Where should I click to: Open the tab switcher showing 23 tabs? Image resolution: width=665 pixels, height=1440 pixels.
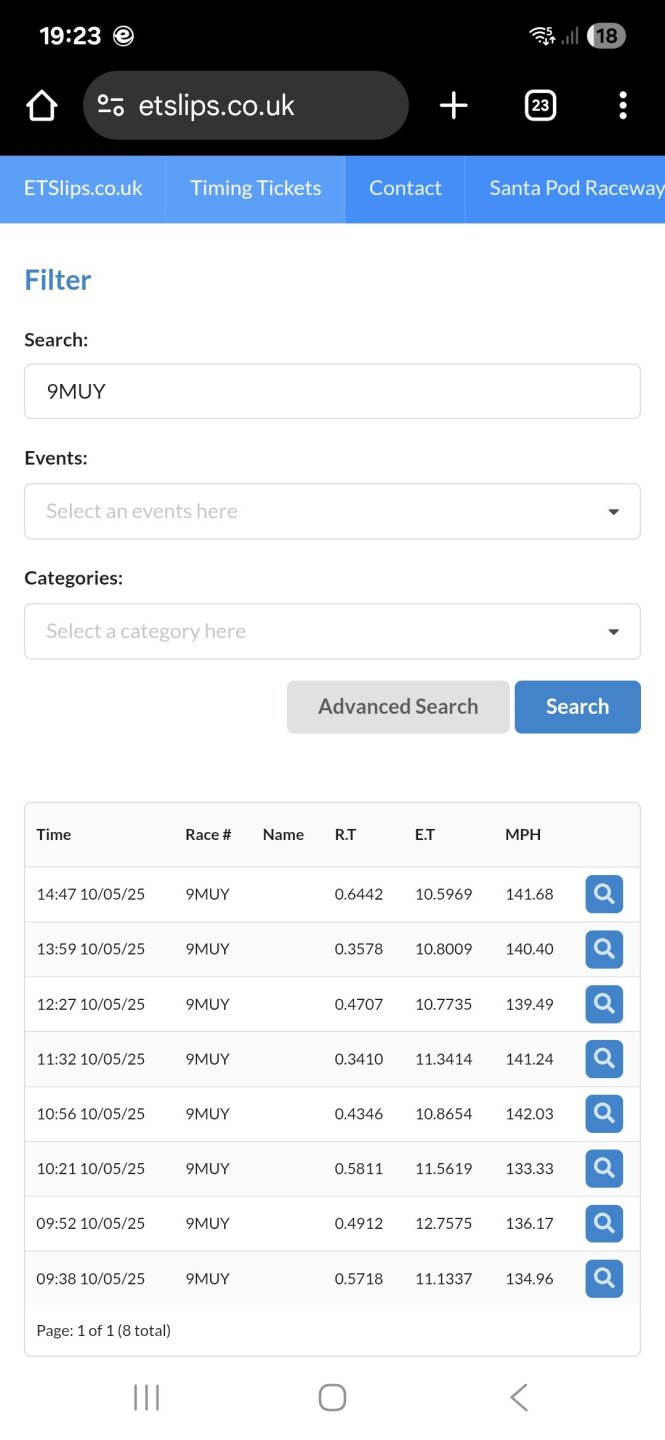[x=540, y=105]
